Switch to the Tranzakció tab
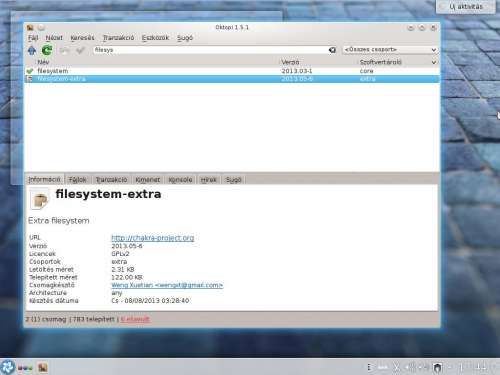The height and width of the screenshot is (375, 500). coord(111,180)
